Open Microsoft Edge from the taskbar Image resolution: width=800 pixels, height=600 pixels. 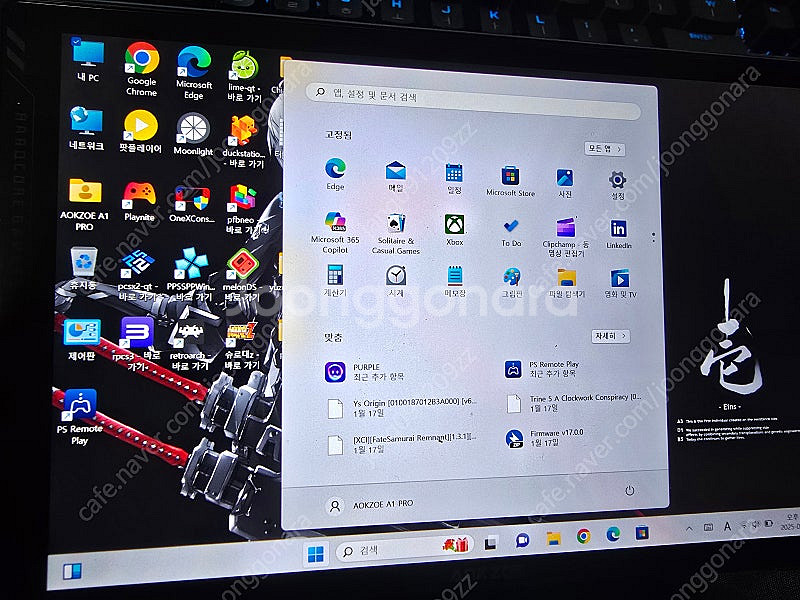(x=613, y=534)
